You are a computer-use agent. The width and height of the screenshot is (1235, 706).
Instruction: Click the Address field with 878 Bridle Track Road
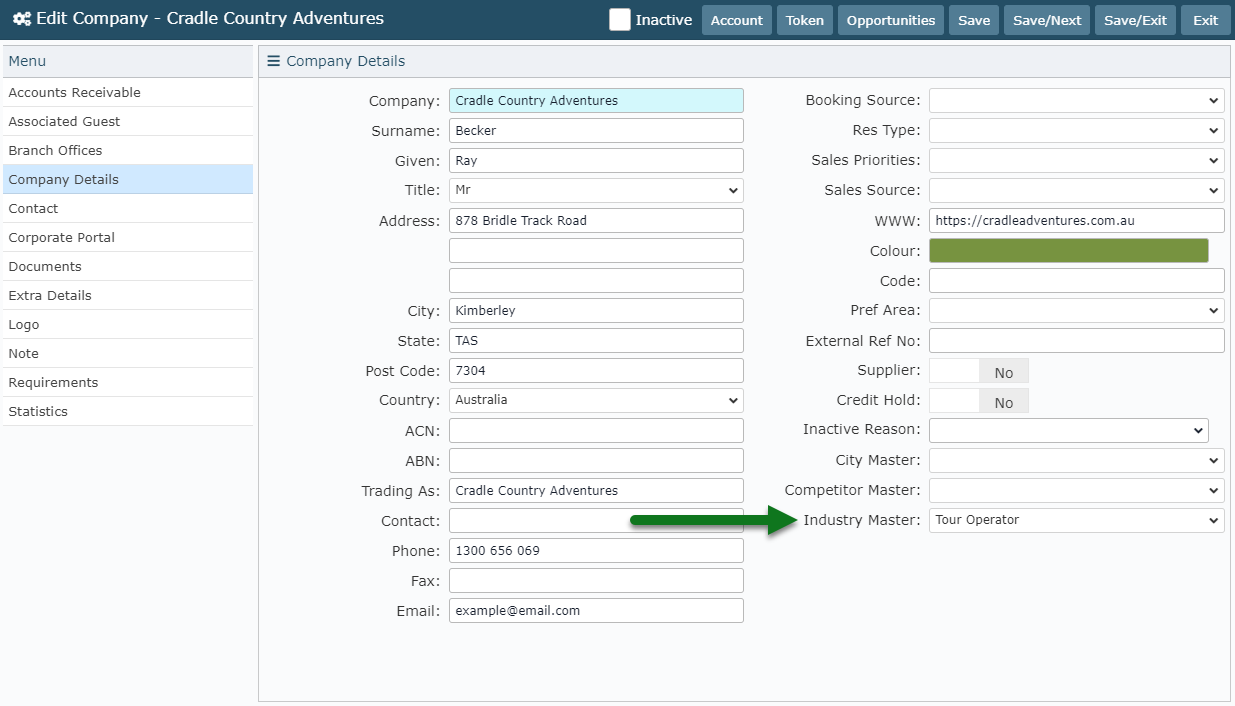[596, 220]
